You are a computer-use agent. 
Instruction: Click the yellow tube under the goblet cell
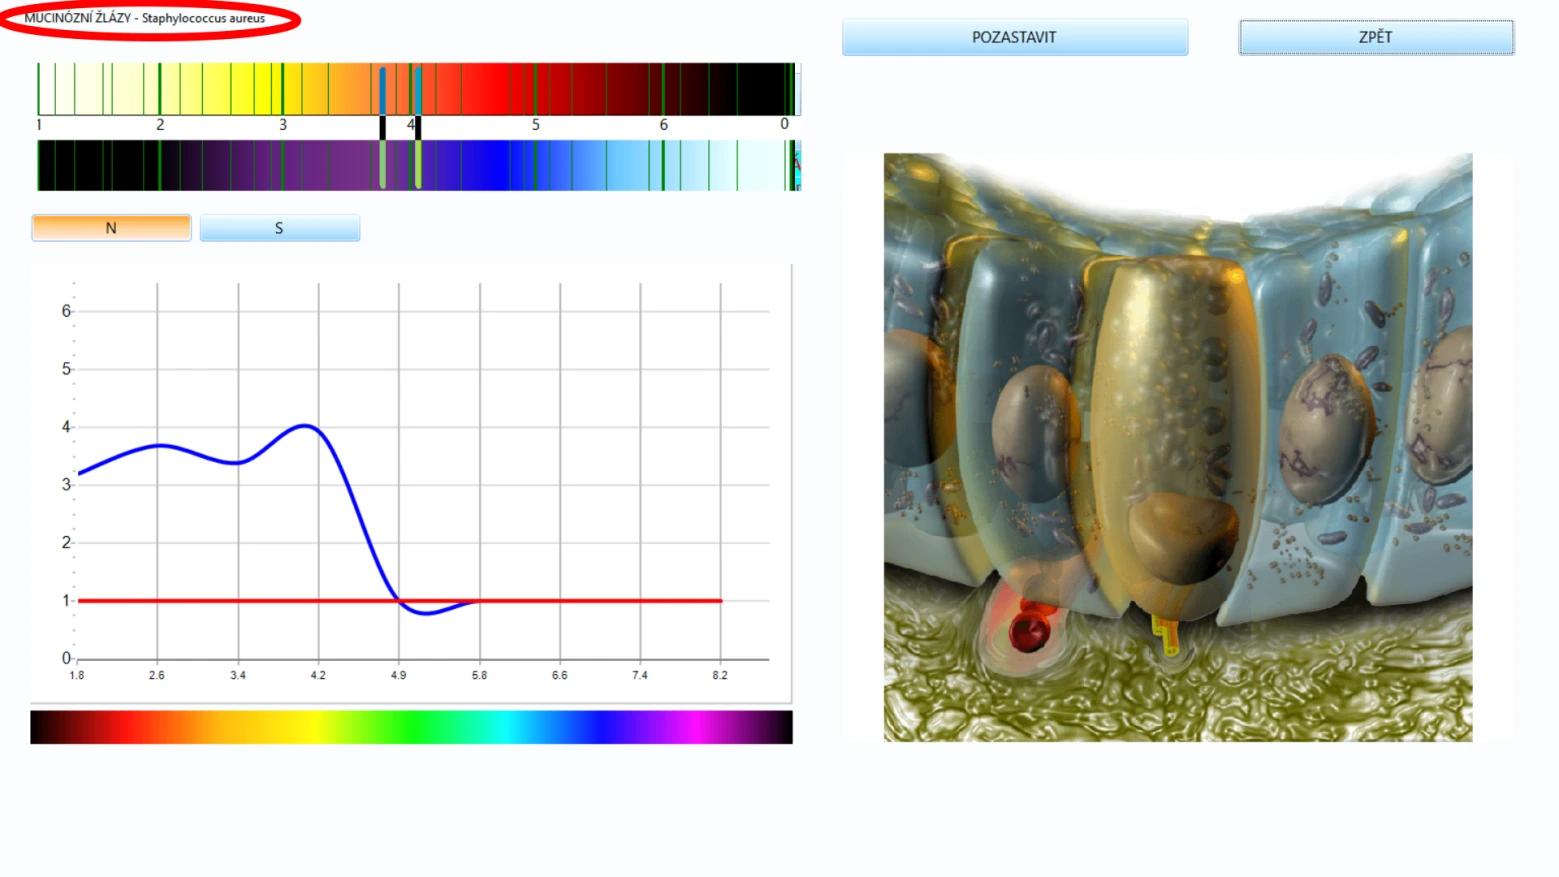click(1166, 634)
